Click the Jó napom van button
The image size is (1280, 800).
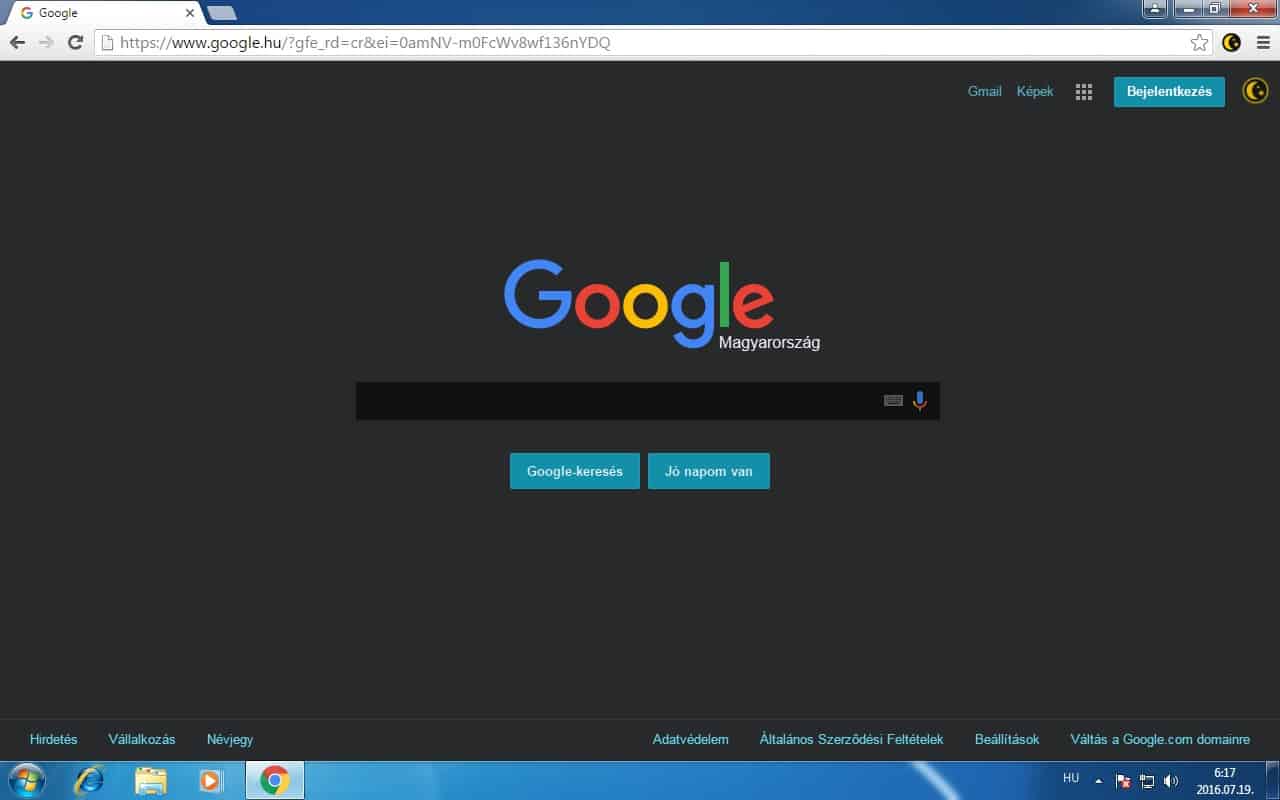tap(709, 471)
